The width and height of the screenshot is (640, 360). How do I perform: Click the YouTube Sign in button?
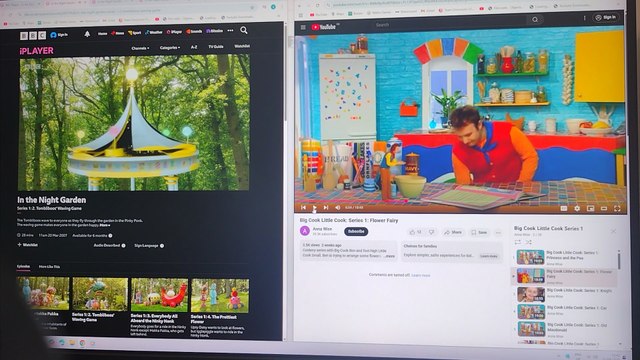click(605, 18)
